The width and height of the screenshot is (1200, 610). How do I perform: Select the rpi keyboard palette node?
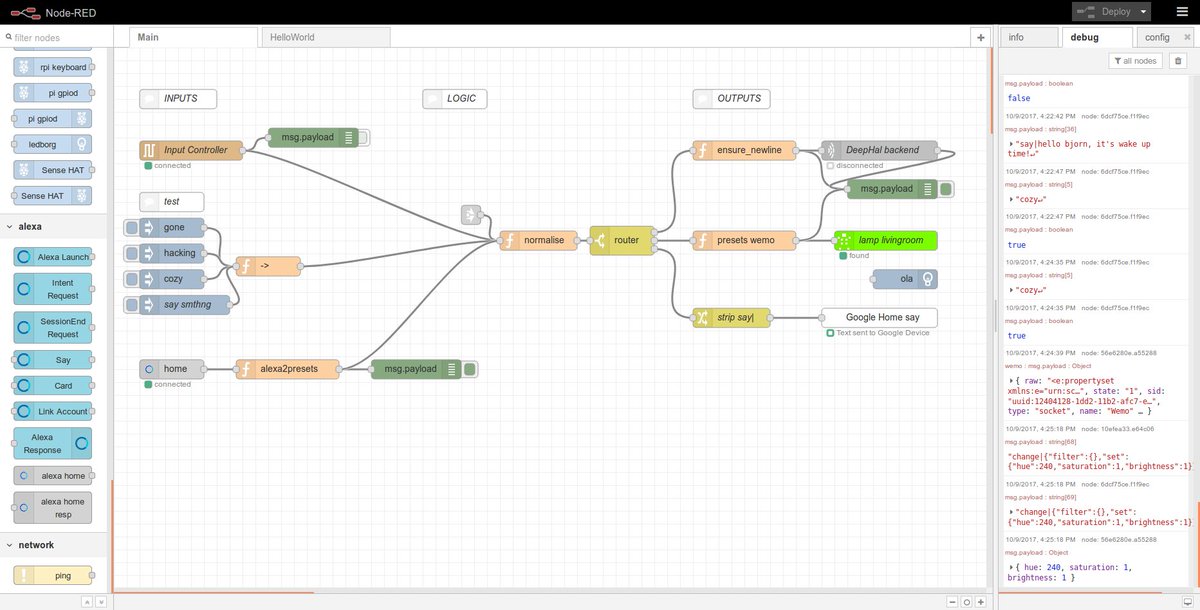pyautogui.click(x=53, y=67)
